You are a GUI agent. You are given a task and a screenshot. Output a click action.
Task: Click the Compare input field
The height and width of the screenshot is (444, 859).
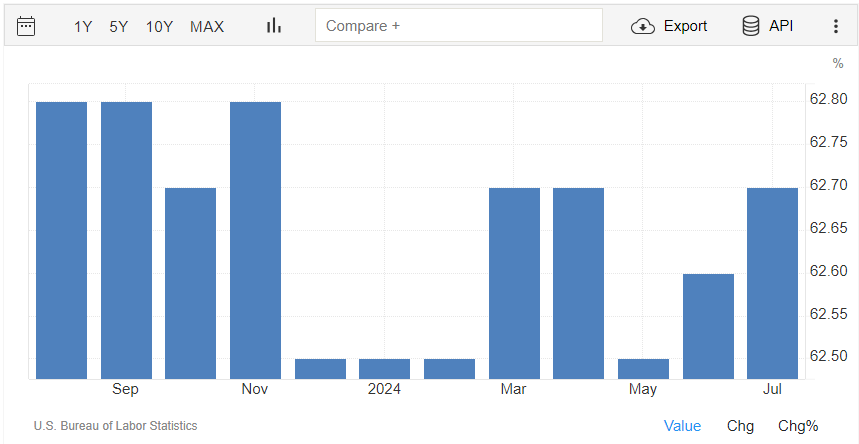tap(459, 26)
